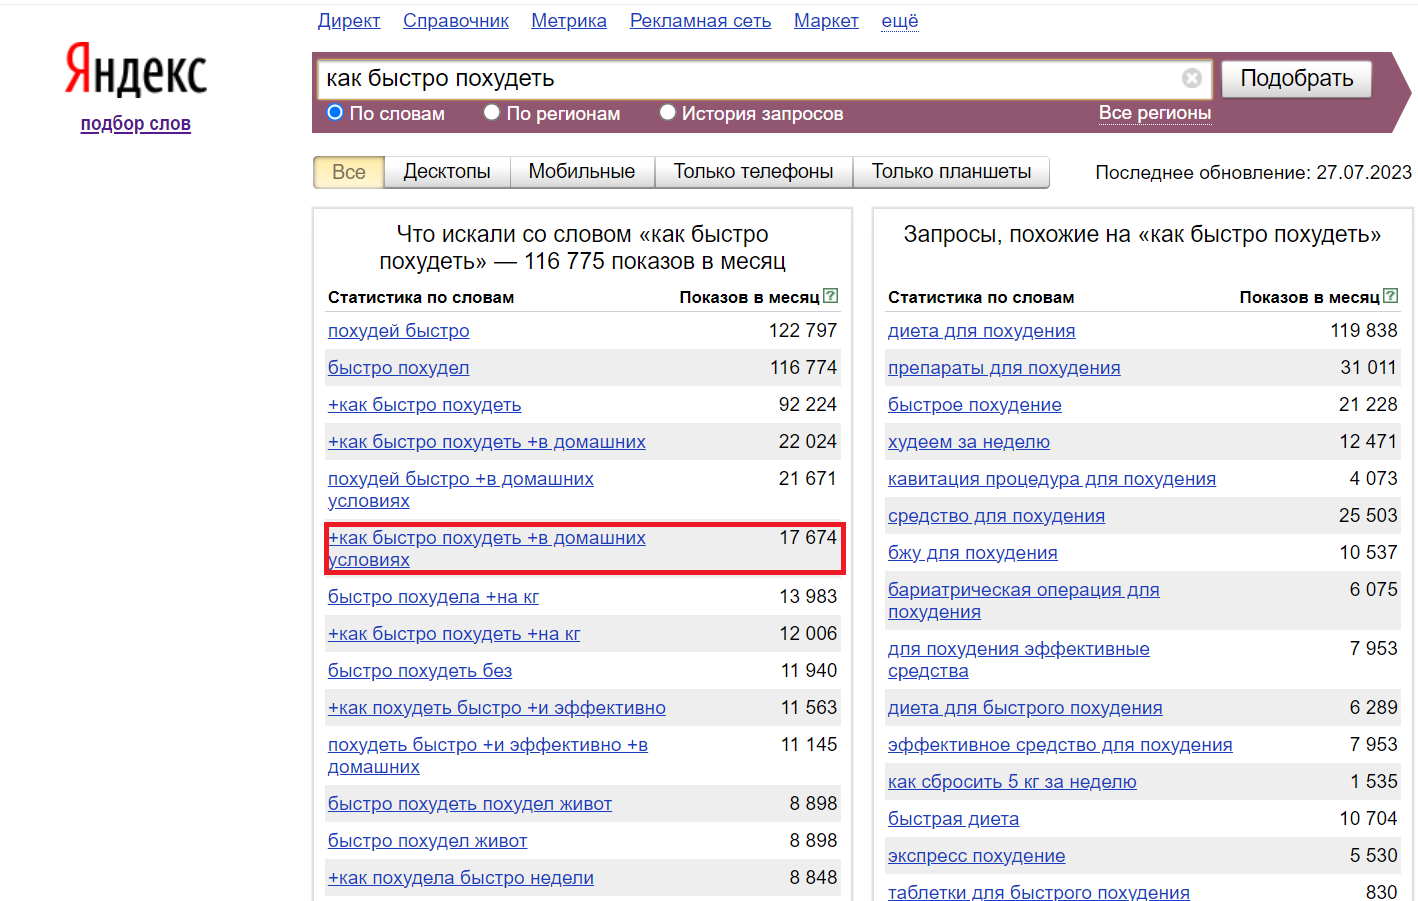Open 'бариатрическая операция для похудения' link
This screenshot has height=901, width=1418.
(1024, 601)
